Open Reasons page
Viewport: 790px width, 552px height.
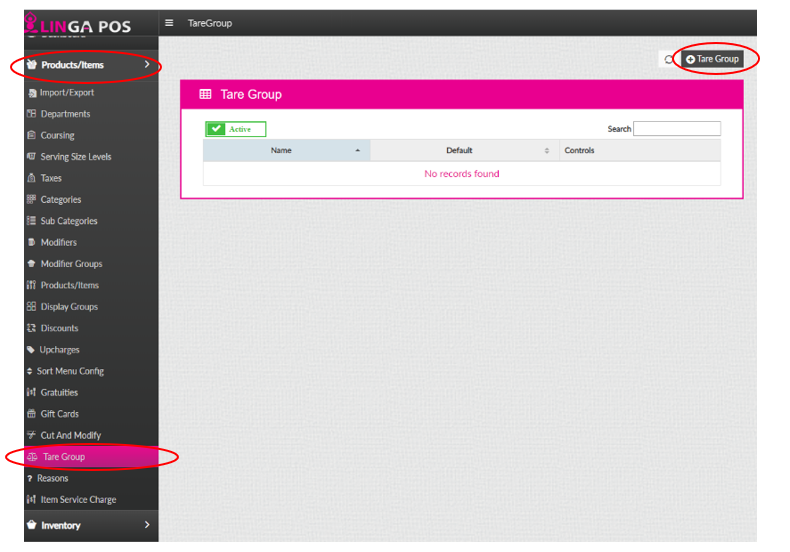[x=91, y=478]
